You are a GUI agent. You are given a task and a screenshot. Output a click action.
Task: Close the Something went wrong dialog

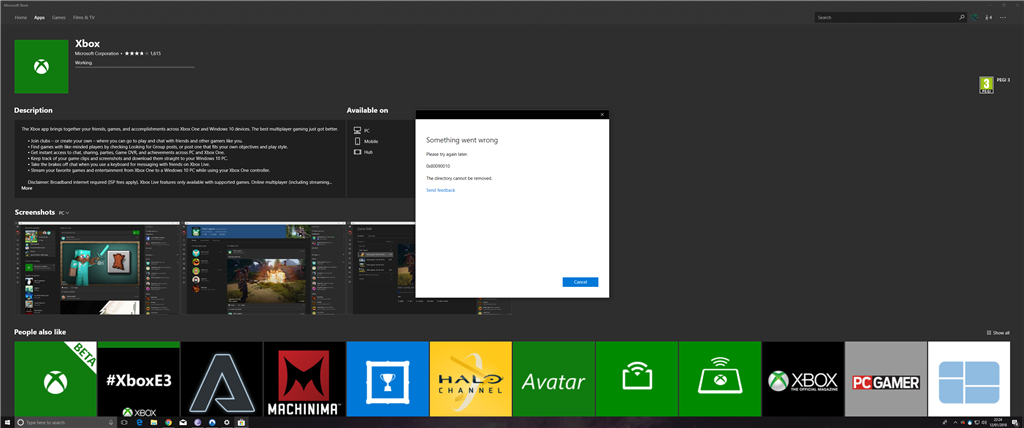coord(602,114)
